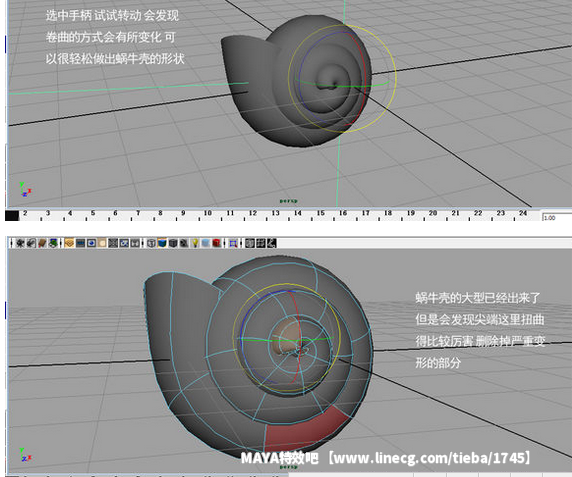Toggle the X-Ray display icon

pyautogui.click(x=250, y=243)
